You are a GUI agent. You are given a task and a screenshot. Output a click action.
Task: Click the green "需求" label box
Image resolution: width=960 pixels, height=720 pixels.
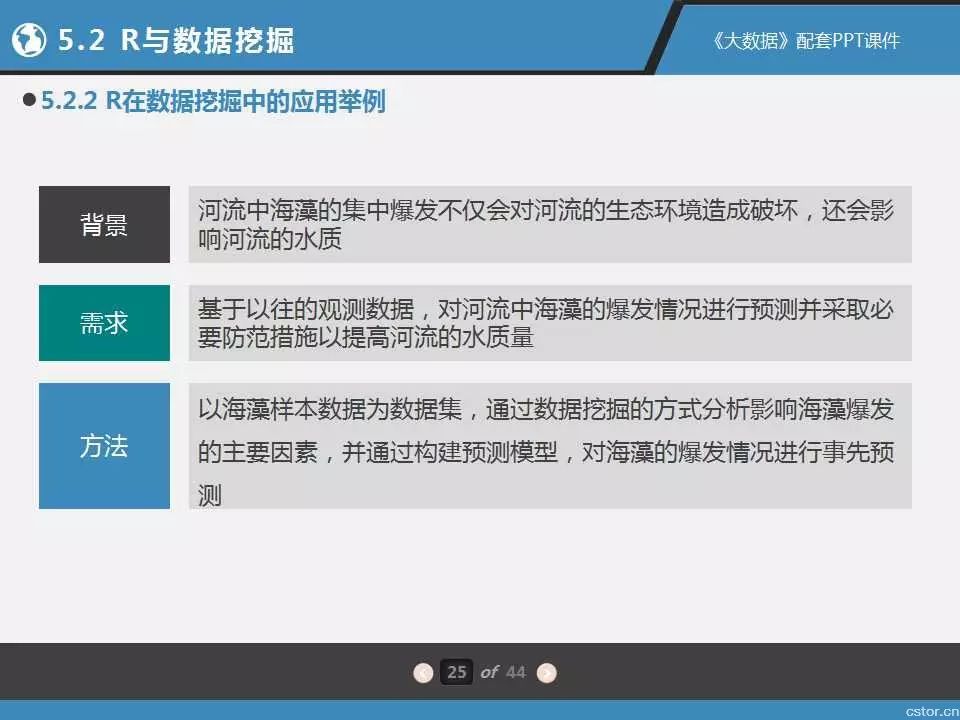[x=104, y=323]
